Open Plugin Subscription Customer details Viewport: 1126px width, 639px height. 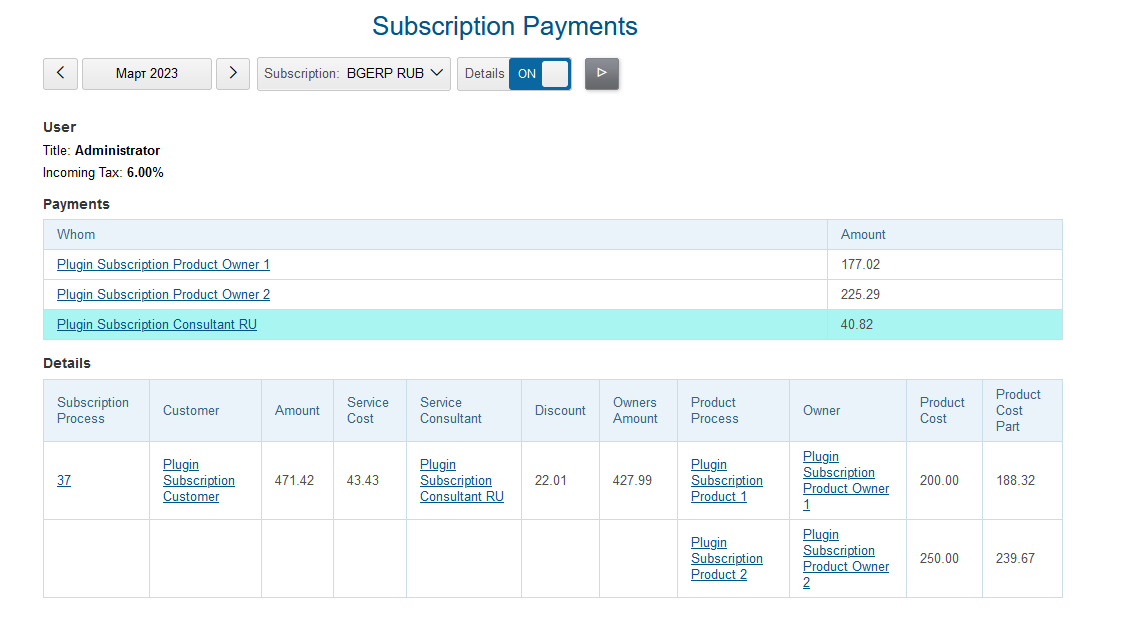(x=198, y=480)
